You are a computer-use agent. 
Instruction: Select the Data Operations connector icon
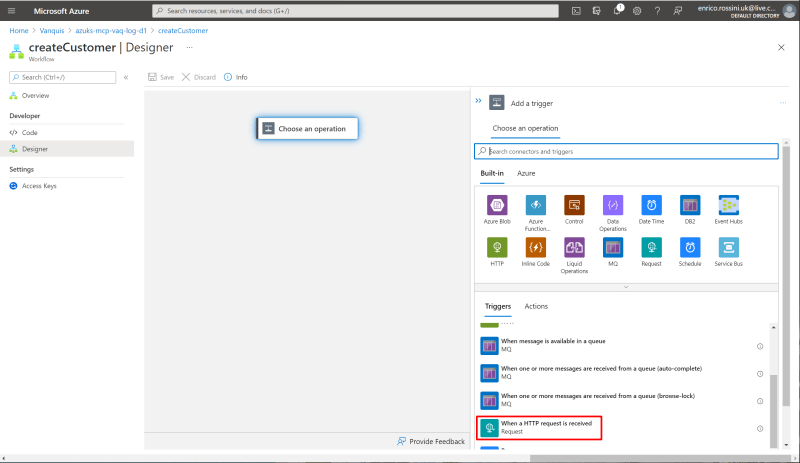tap(613, 205)
